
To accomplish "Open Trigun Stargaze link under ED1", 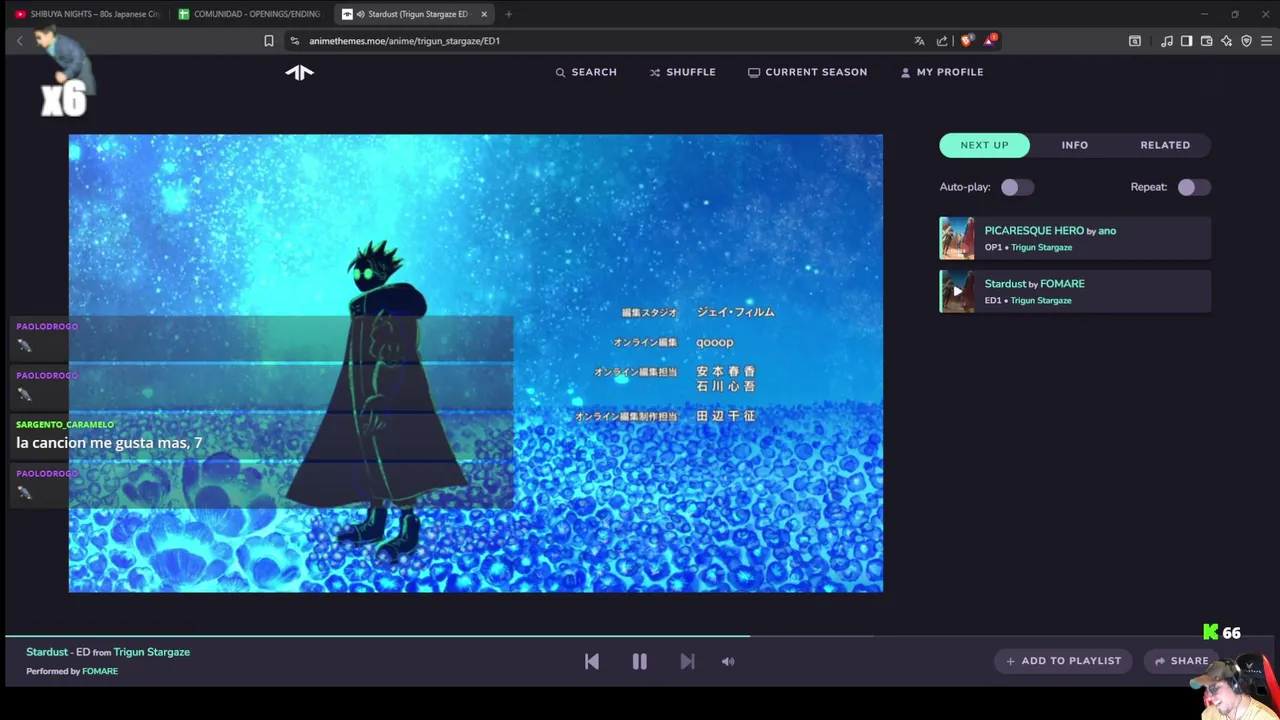I will [1040, 300].
